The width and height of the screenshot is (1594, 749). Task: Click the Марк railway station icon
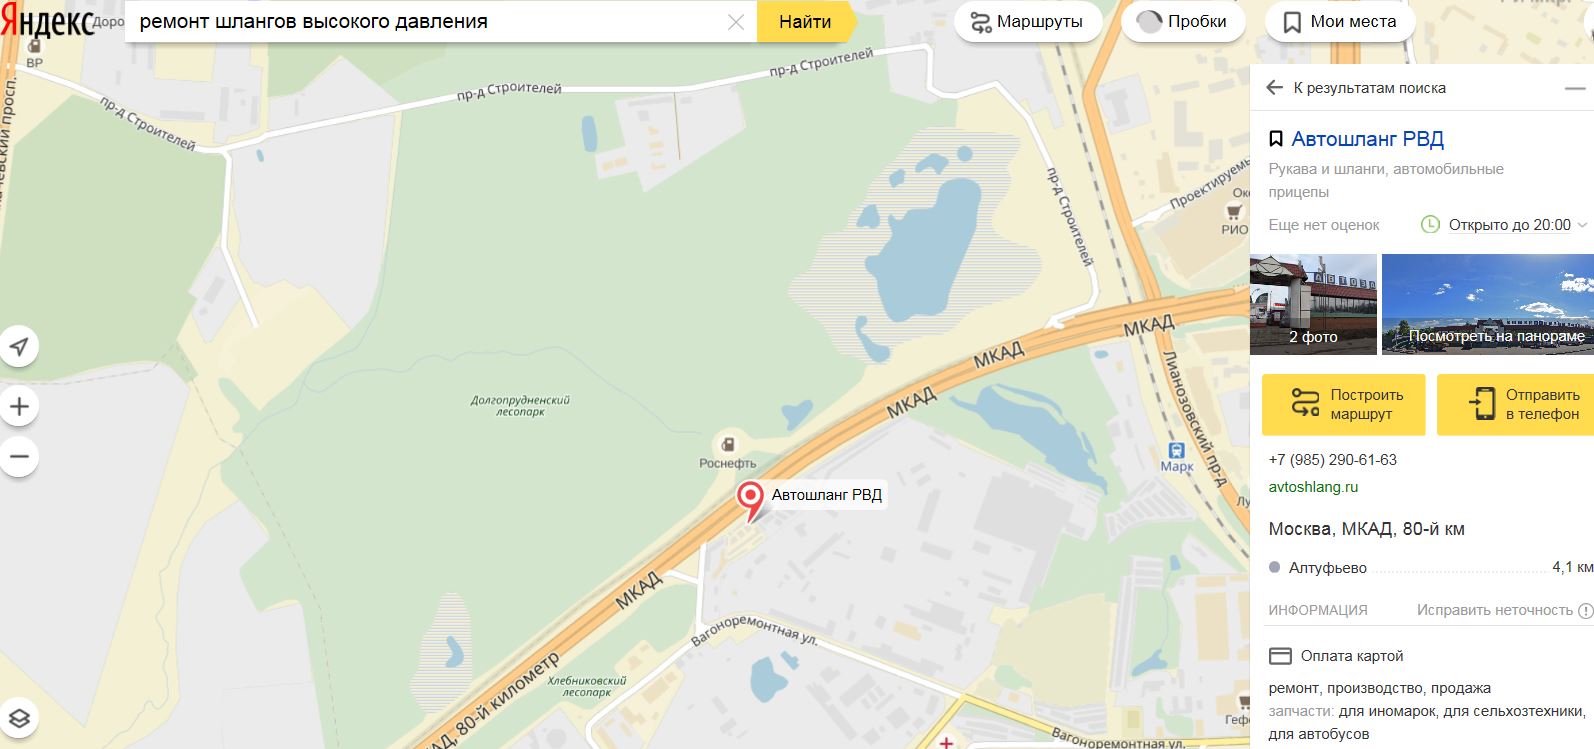1177,449
